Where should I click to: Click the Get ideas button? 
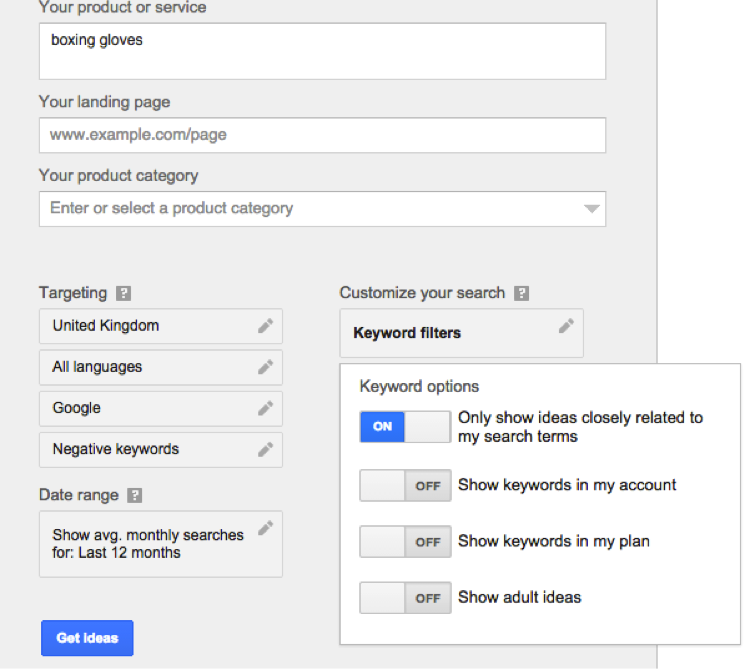pos(87,638)
